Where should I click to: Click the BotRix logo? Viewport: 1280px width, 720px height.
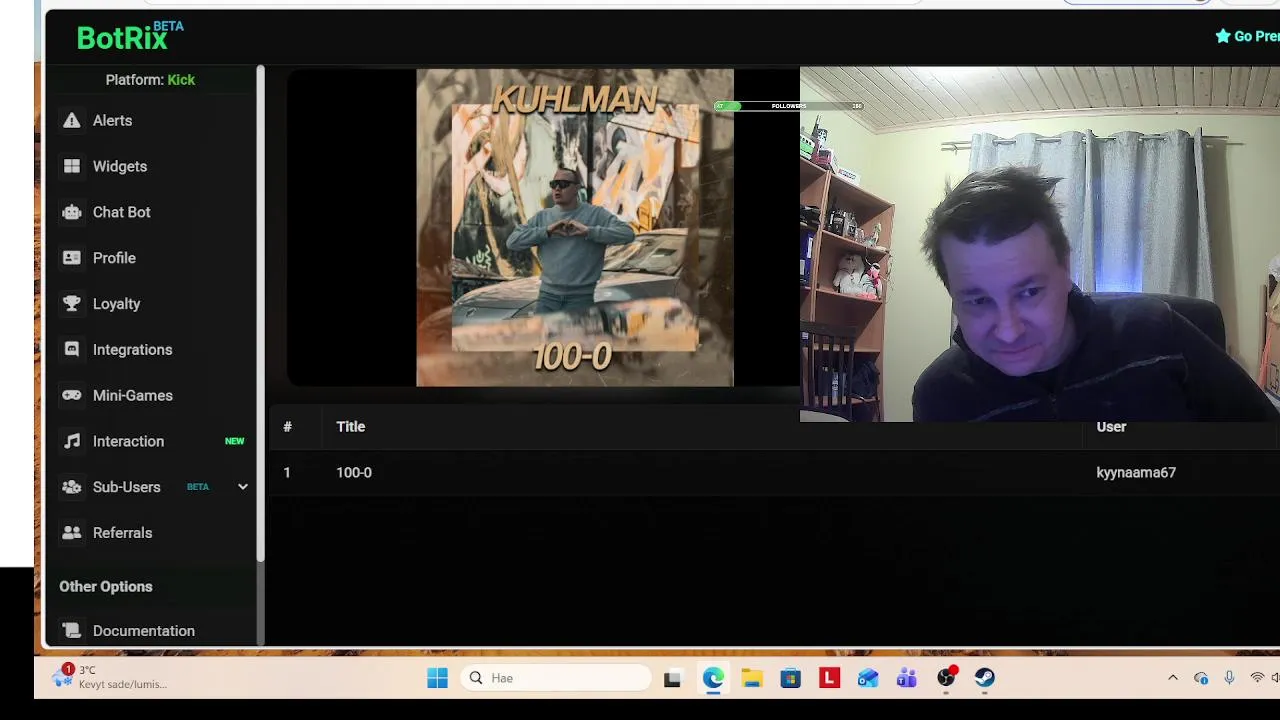(x=130, y=37)
